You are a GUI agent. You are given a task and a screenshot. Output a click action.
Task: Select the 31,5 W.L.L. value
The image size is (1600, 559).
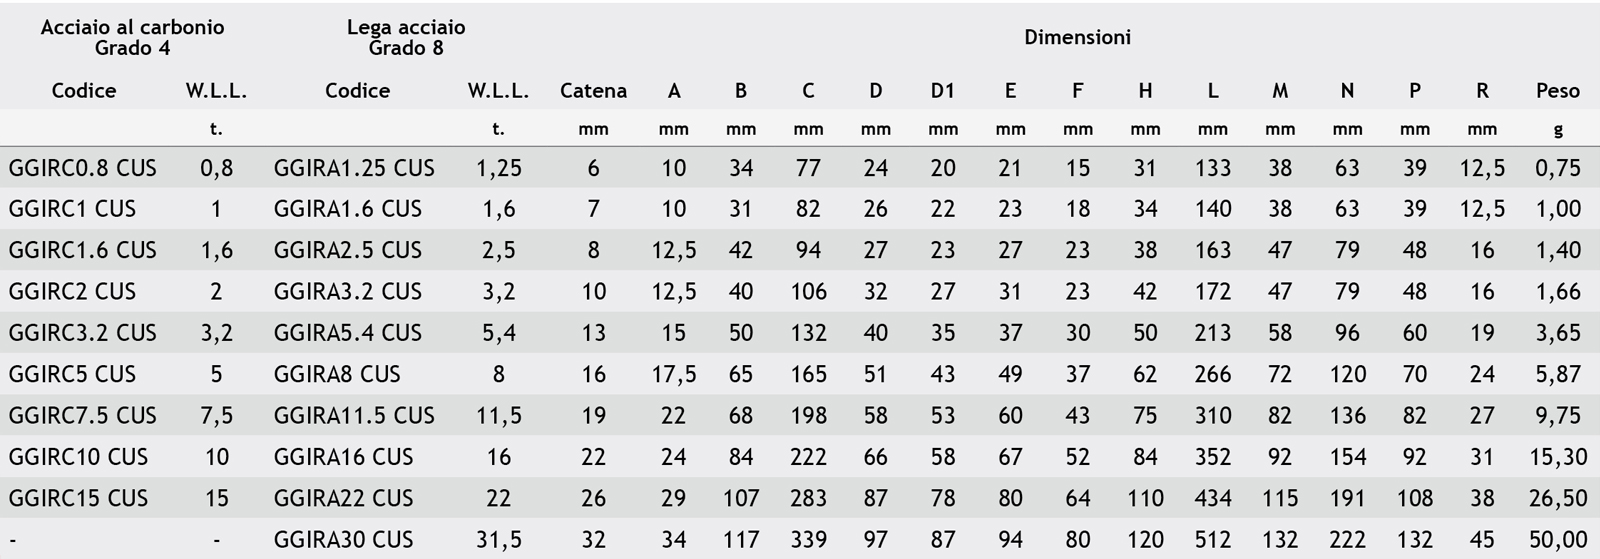498,540
